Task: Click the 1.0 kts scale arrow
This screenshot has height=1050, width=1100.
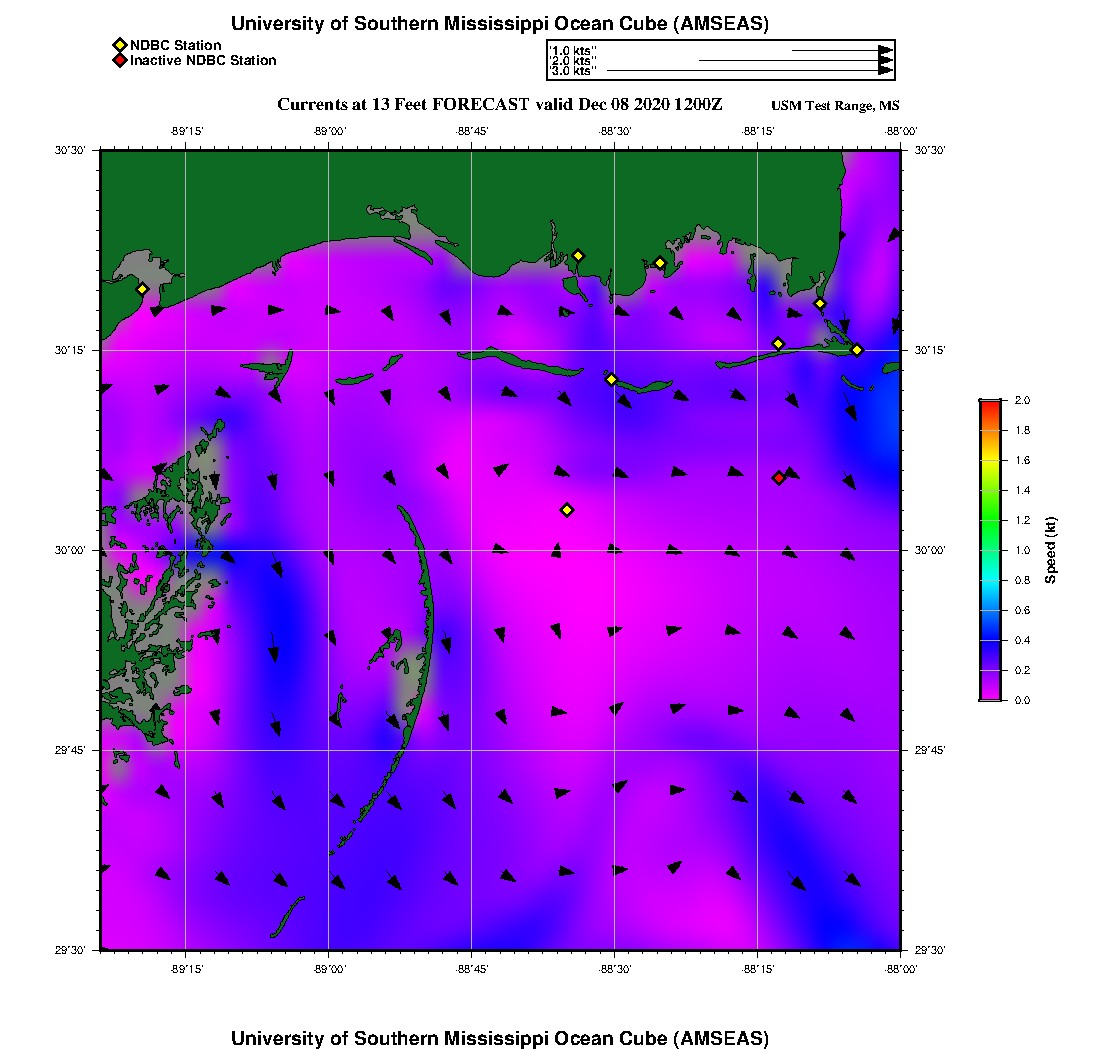Action: [841, 49]
